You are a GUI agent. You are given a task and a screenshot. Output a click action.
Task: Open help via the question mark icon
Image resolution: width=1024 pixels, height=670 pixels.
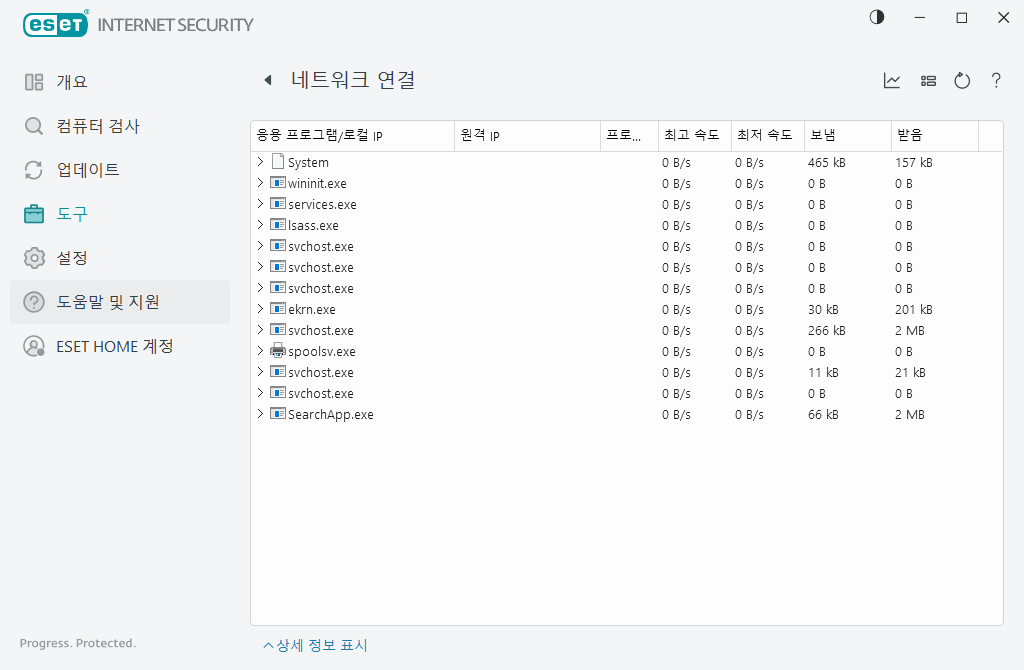coord(996,81)
